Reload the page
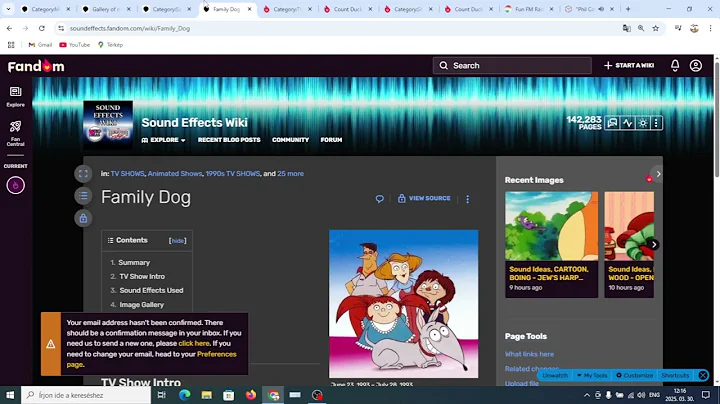This screenshot has width=720, height=404. click(x=42, y=28)
